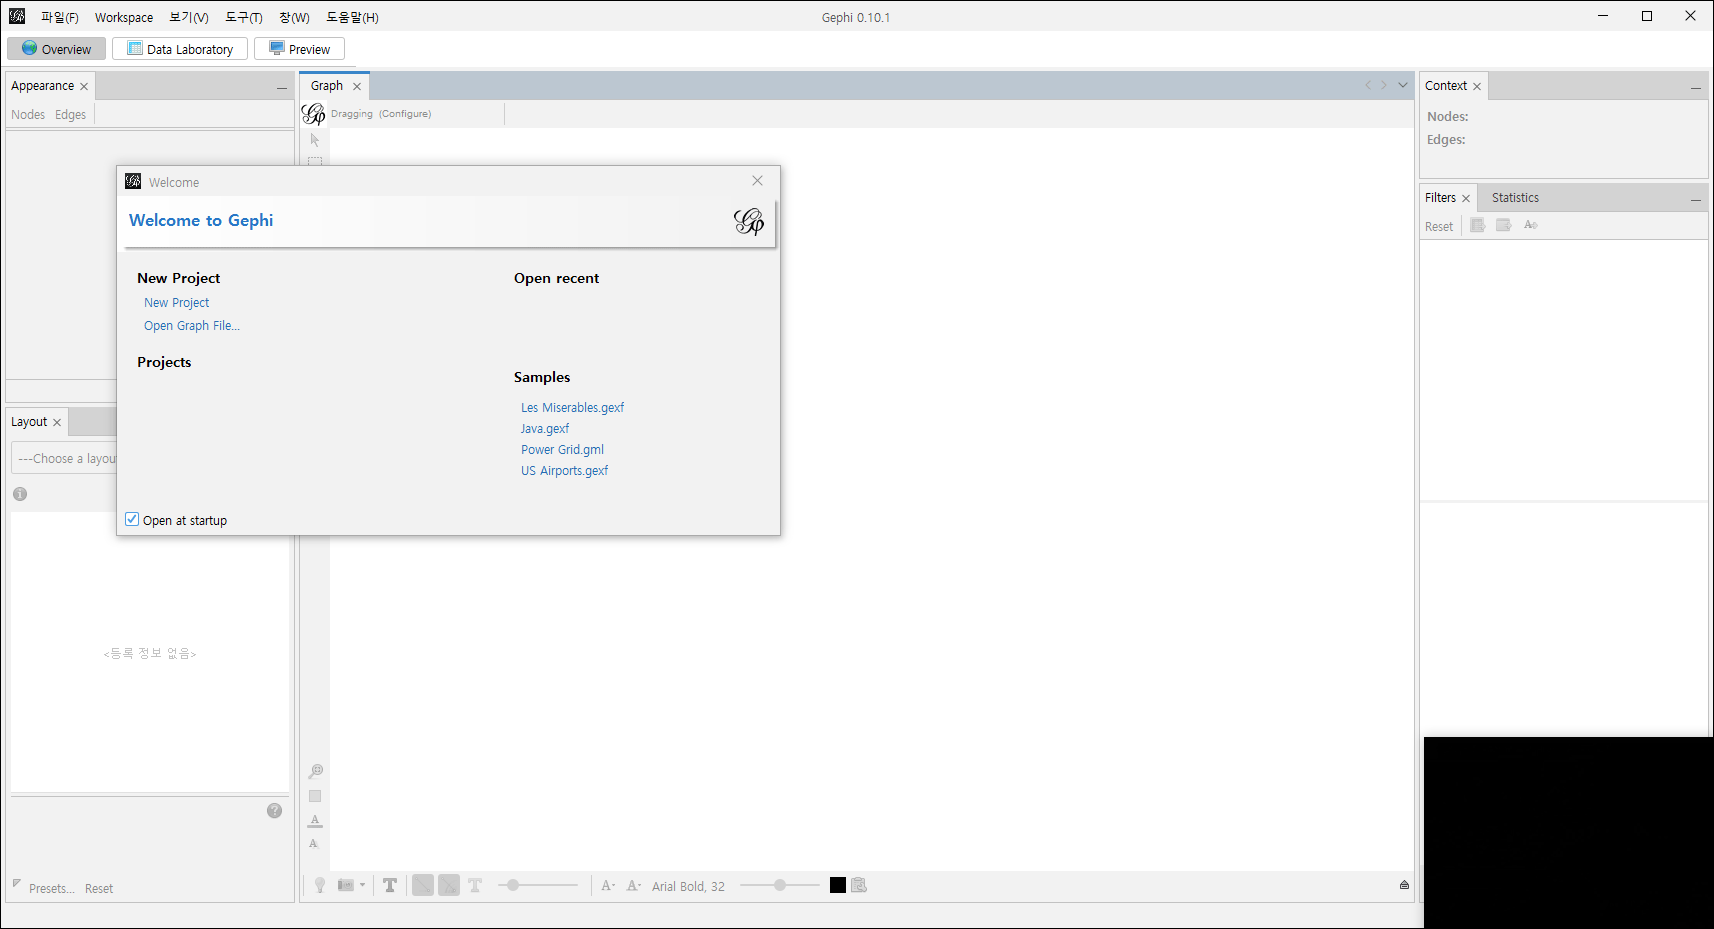Image resolution: width=1714 pixels, height=929 pixels.
Task: Expand the Presets flag icon
Action: click(x=16, y=883)
